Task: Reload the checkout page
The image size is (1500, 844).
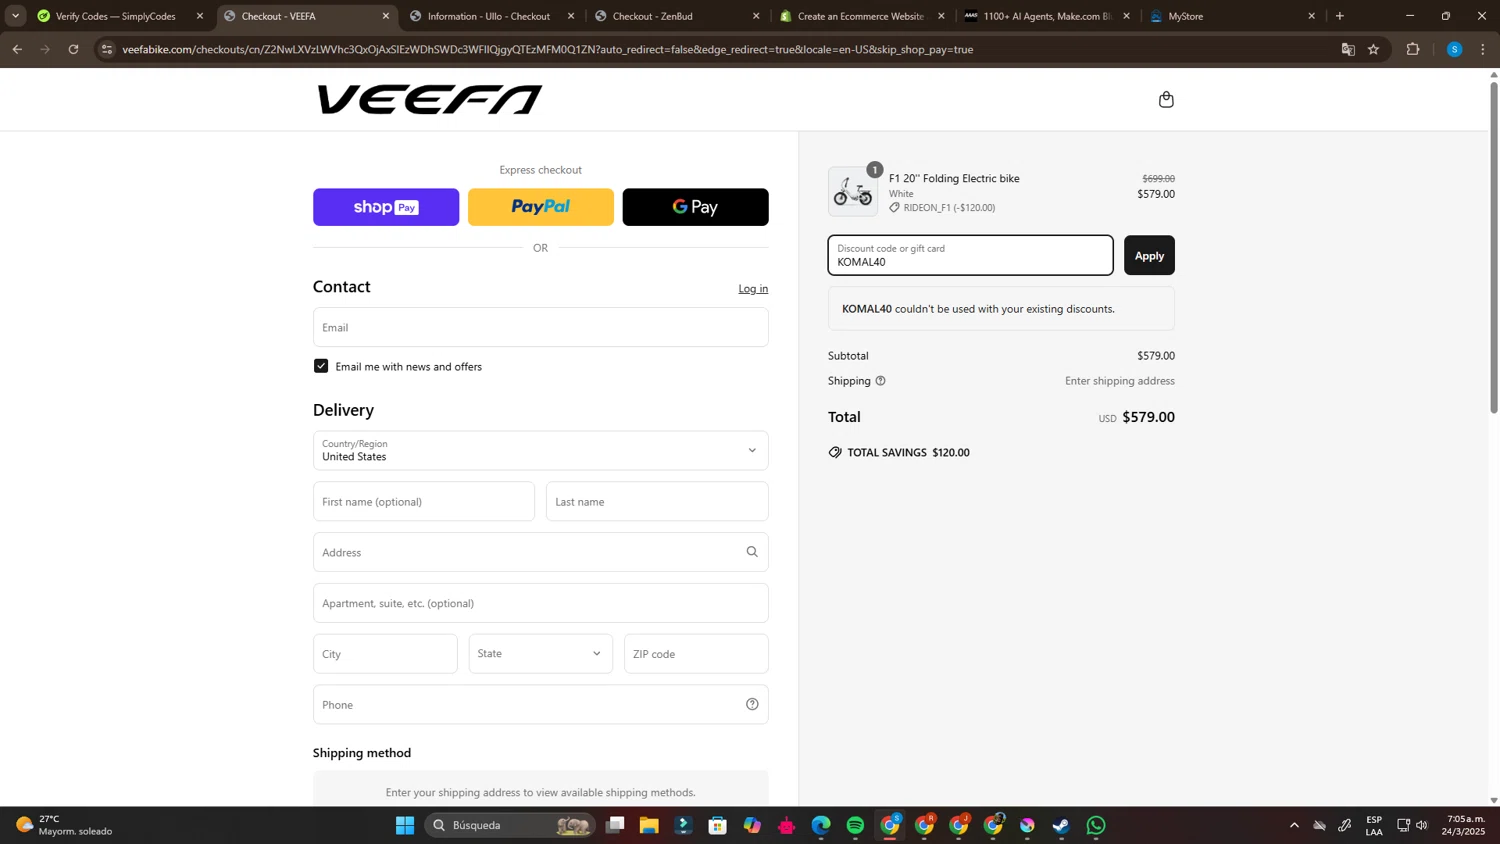Action: tap(73, 49)
